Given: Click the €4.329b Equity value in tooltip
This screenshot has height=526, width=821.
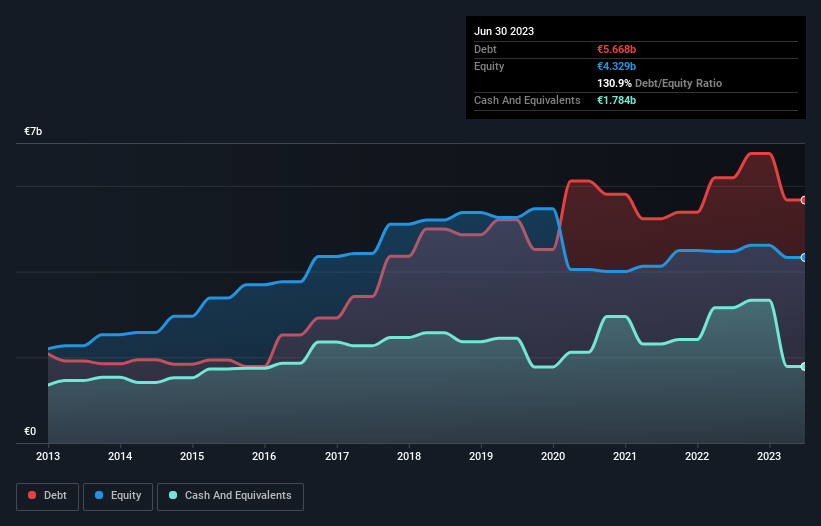Looking at the screenshot, I should click(616, 66).
